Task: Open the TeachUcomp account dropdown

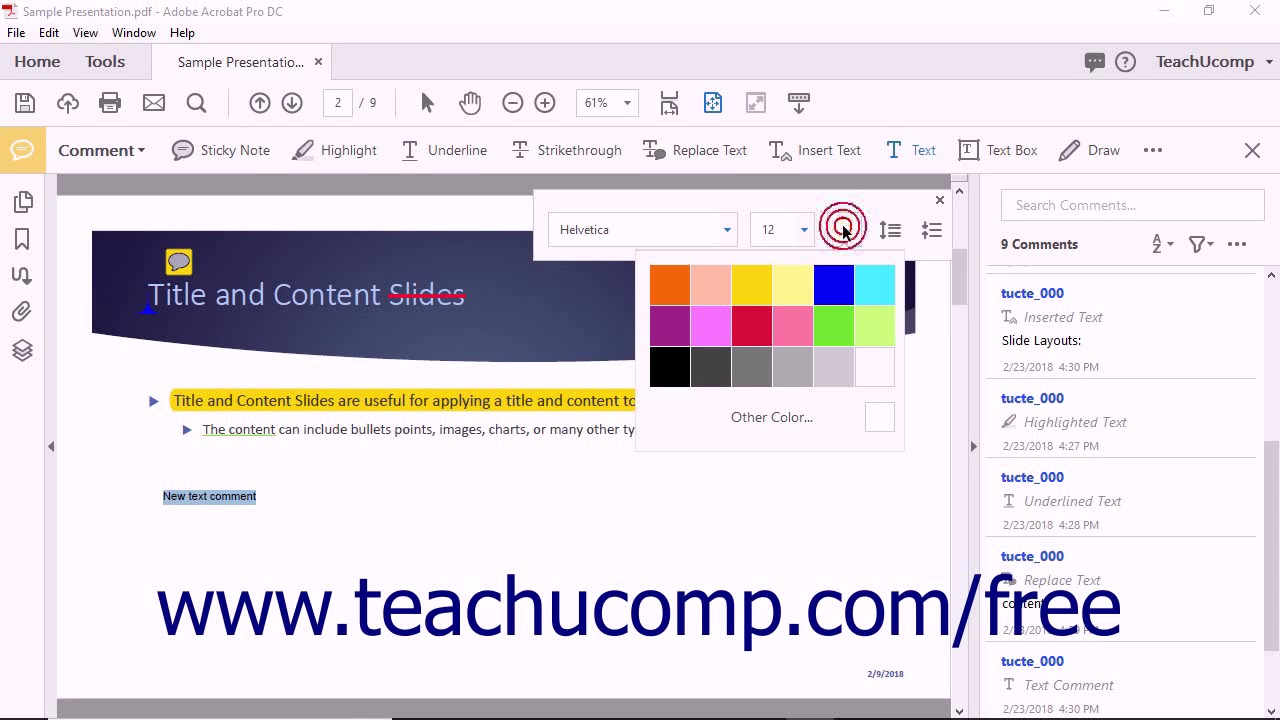Action: 1214,62
